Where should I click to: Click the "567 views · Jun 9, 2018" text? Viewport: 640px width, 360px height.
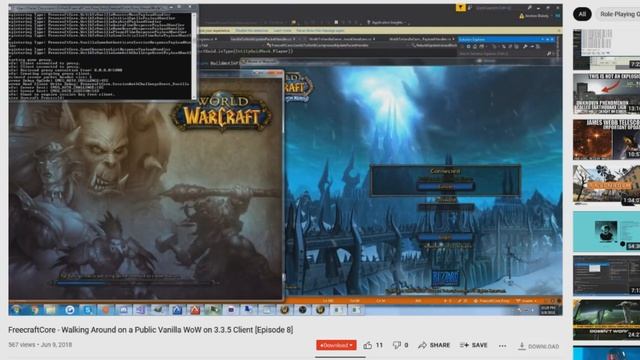pyautogui.click(x=40, y=345)
